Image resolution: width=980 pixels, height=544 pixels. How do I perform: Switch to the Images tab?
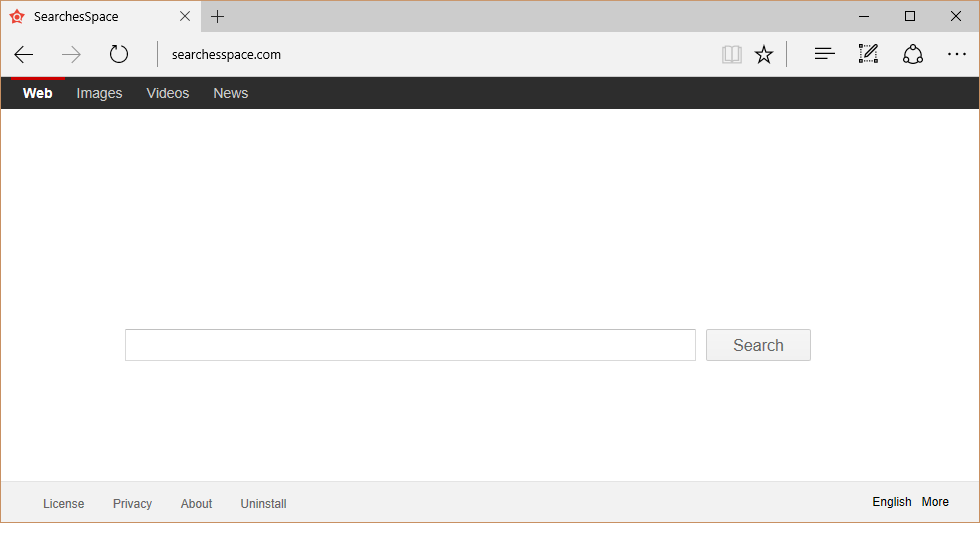pos(99,93)
